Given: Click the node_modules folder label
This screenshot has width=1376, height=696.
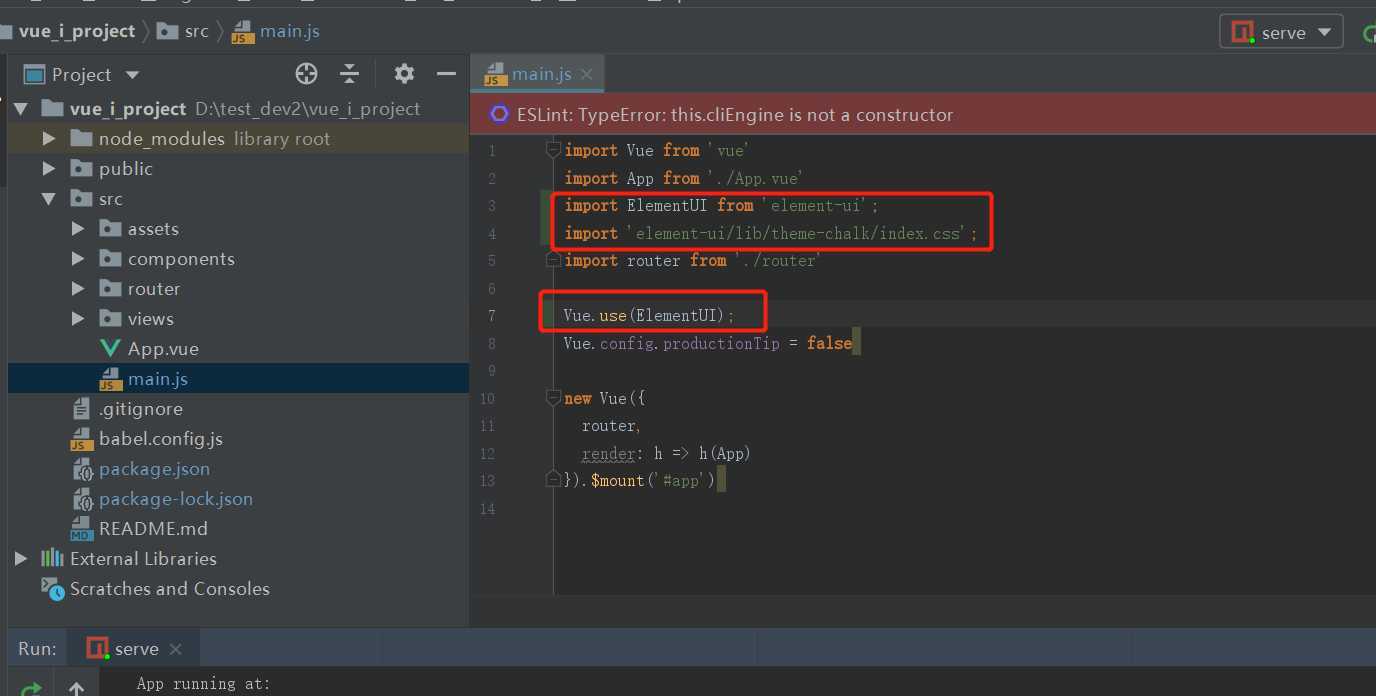Looking at the screenshot, I should click(162, 139).
